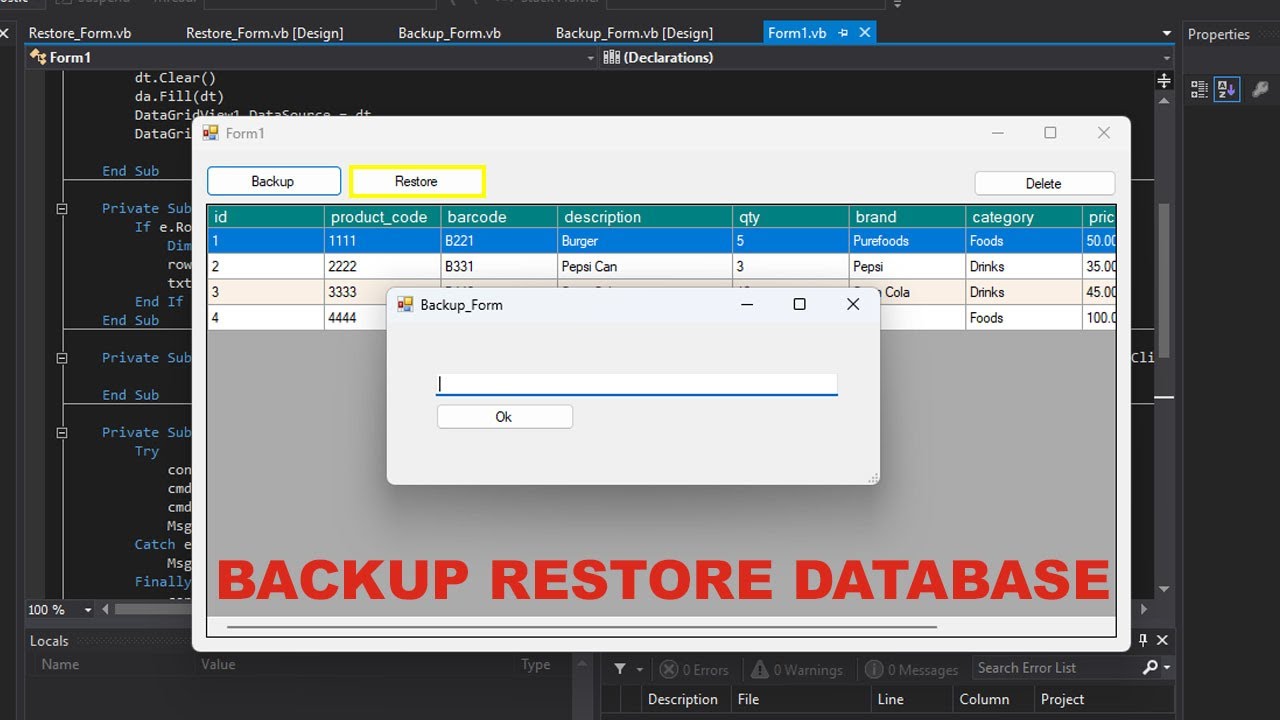Pin the Error List panel

1144,640
